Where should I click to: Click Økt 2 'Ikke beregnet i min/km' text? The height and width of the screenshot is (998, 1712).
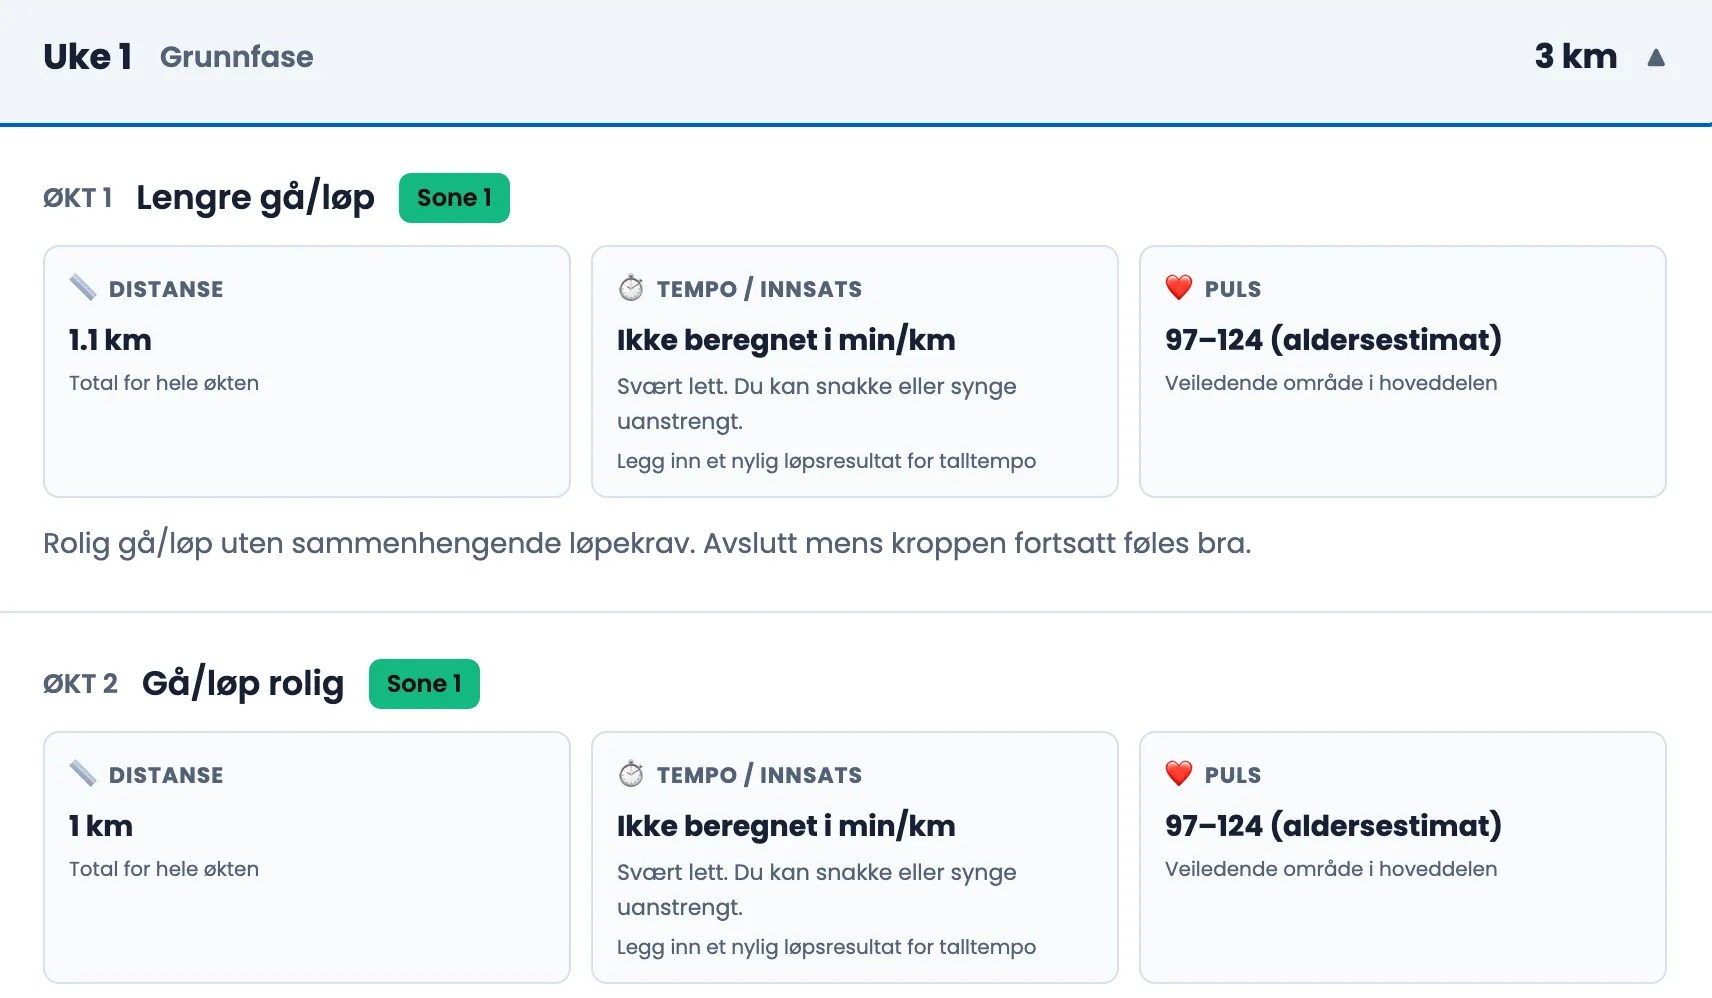pos(786,826)
